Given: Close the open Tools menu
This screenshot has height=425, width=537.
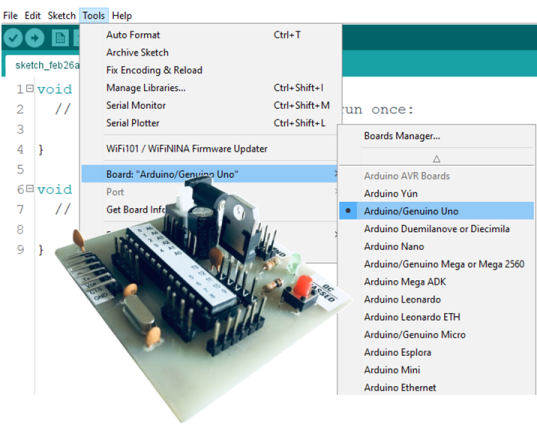Looking at the screenshot, I should point(93,16).
